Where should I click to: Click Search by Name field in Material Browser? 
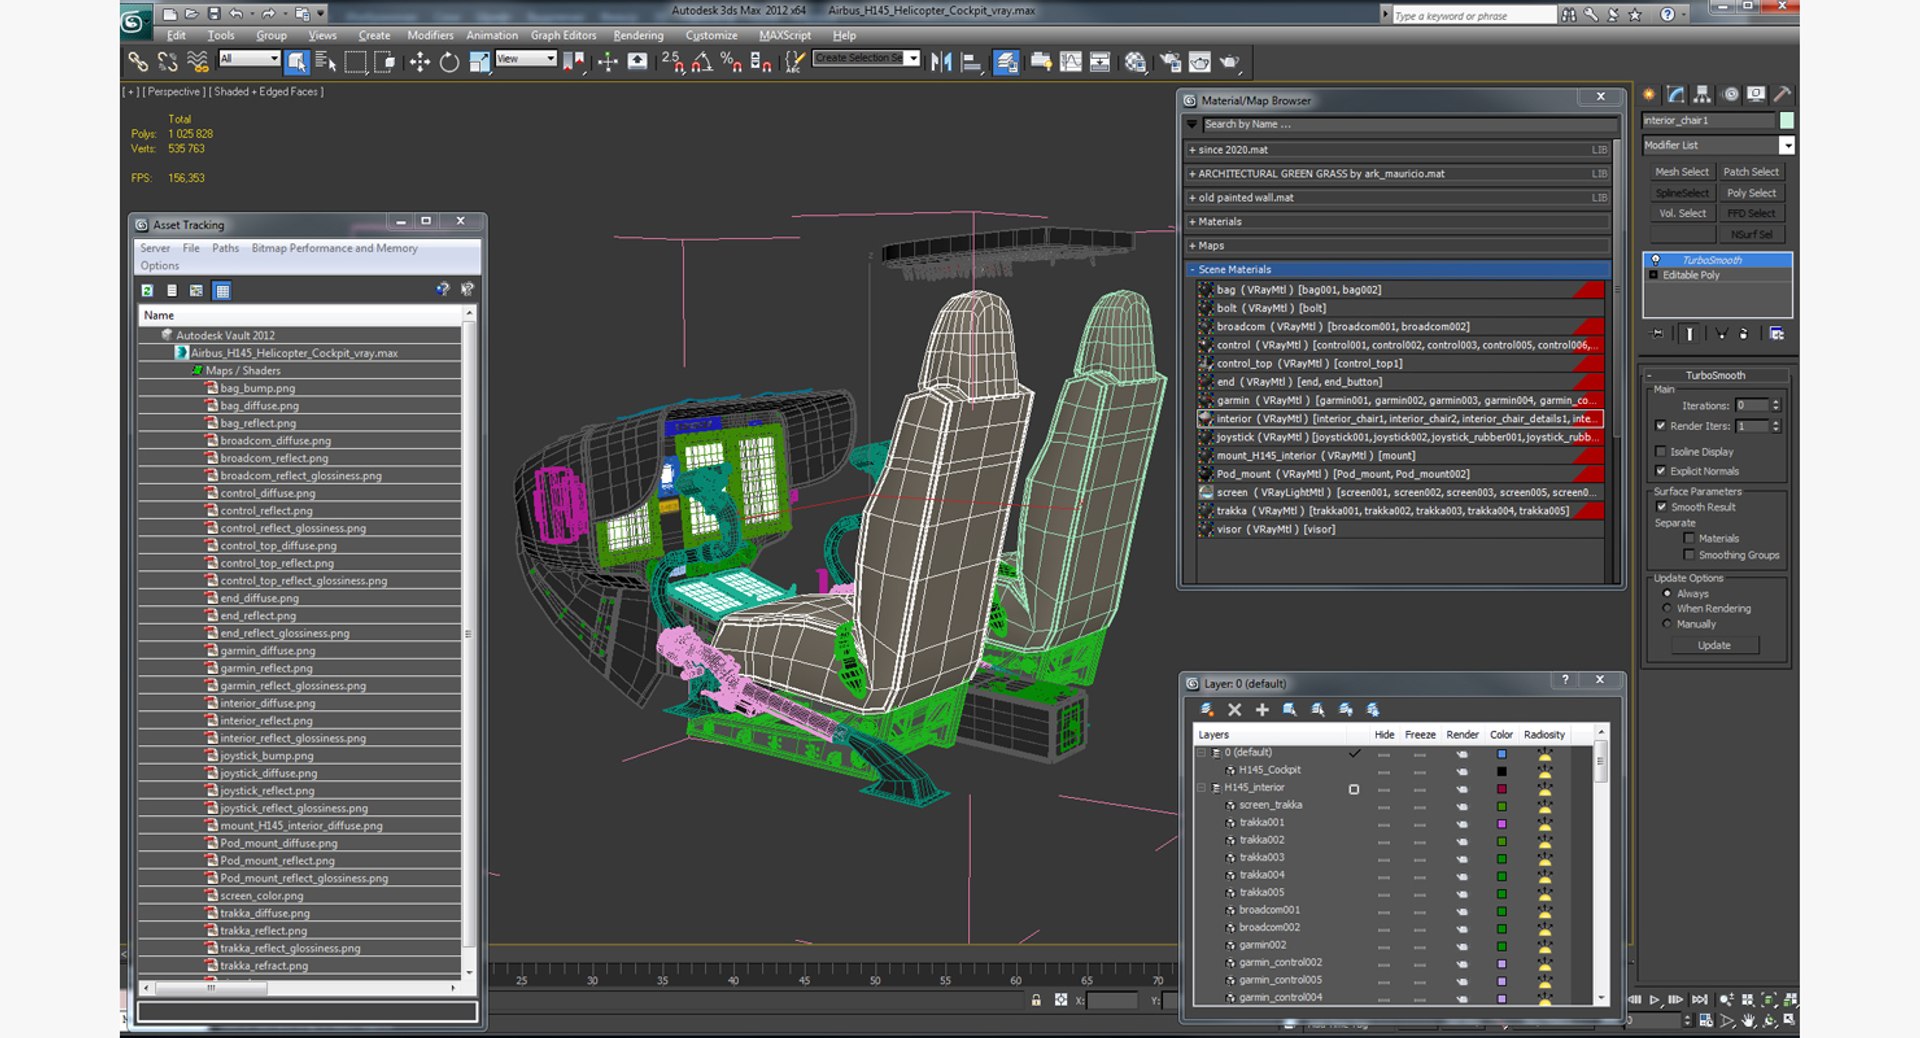[x=1409, y=124]
